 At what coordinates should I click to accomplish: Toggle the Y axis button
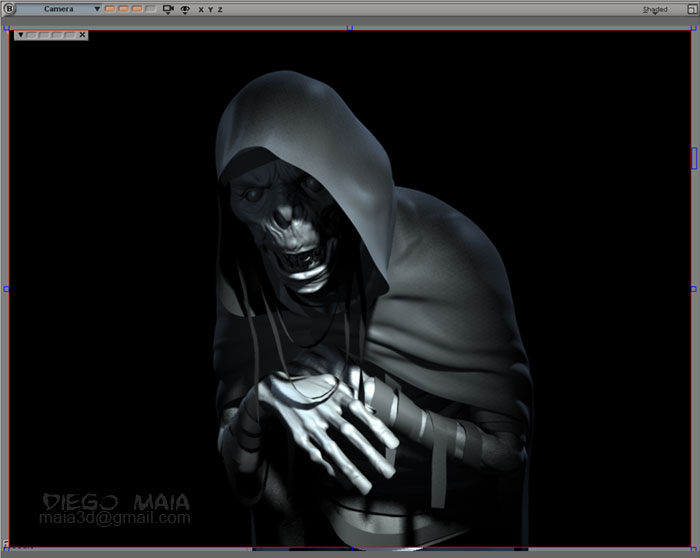[210, 9]
